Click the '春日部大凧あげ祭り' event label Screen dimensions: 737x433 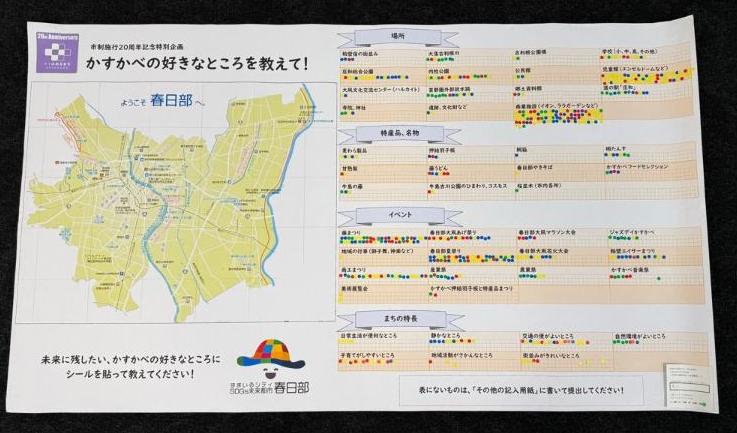[453, 232]
